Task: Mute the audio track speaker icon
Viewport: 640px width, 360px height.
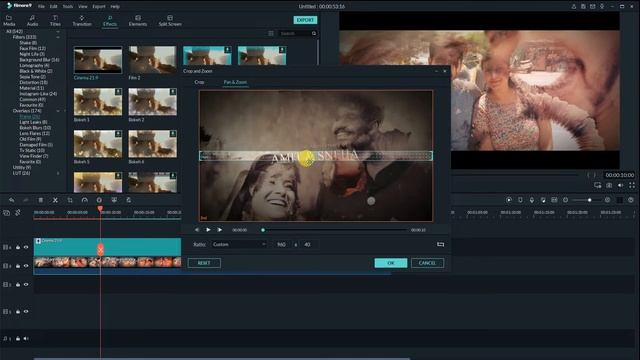Action: [26, 338]
